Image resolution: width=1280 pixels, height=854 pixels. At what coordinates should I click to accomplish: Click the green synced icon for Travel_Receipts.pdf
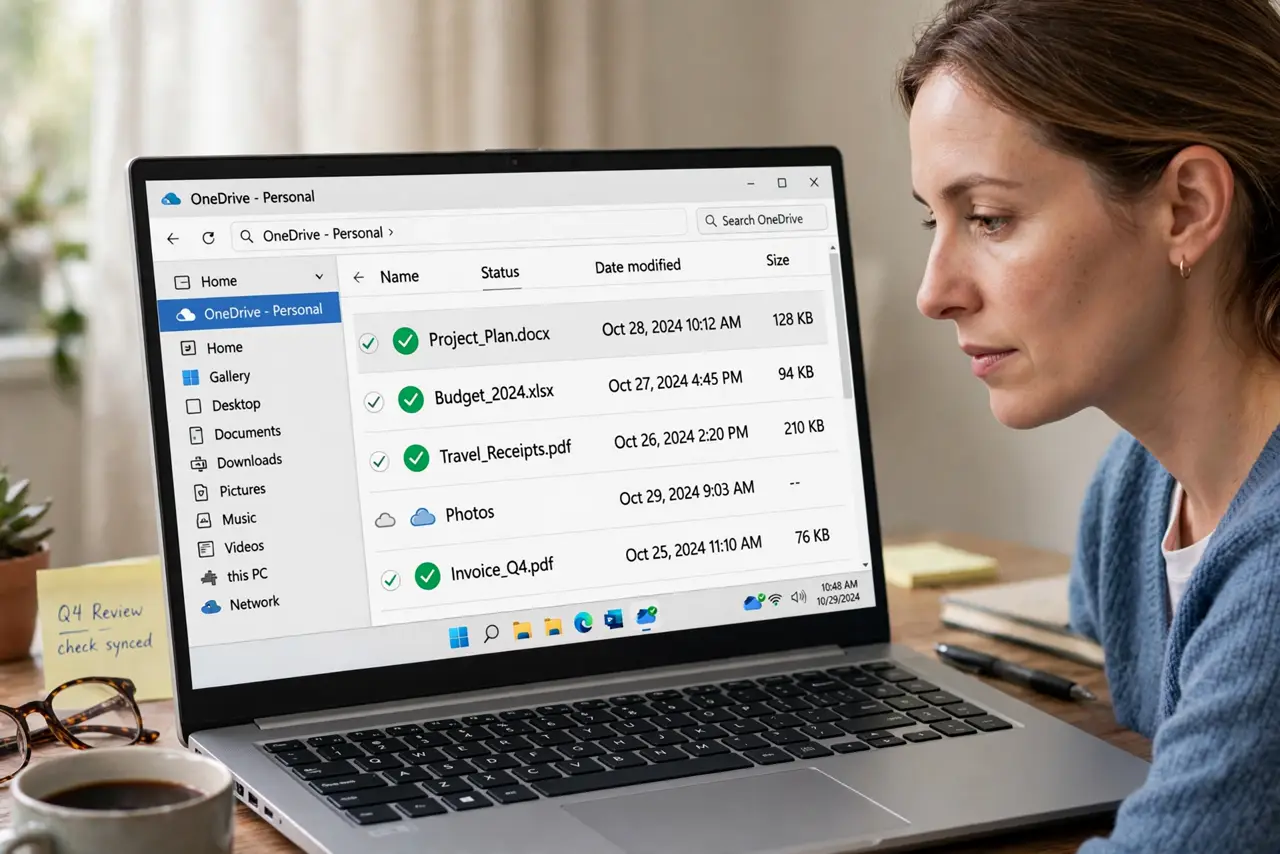coord(416,458)
